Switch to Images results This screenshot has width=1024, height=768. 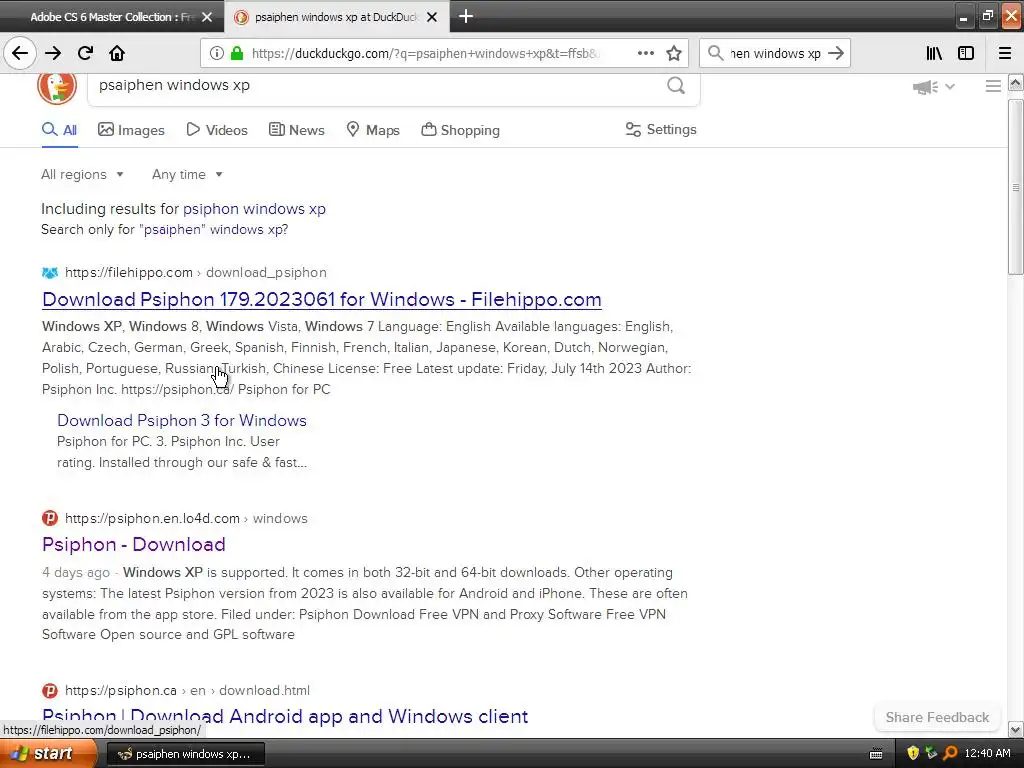[131, 130]
